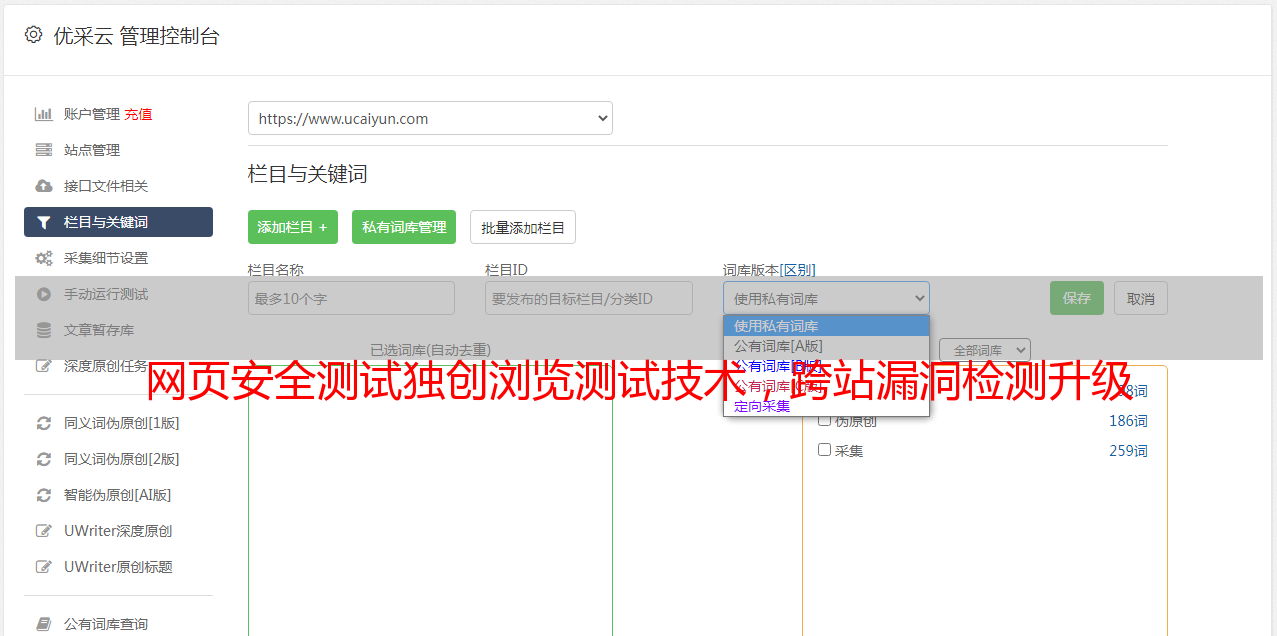This screenshot has width=1277, height=636.
Task: Choose the highlighted 使用私有词库 option in the list
Action: coord(826,326)
